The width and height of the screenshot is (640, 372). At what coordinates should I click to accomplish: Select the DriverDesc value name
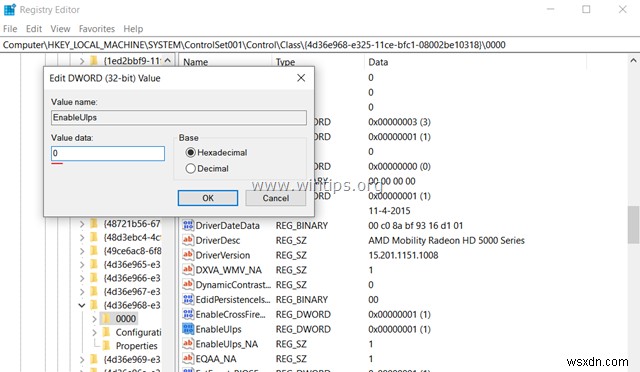tap(218, 240)
